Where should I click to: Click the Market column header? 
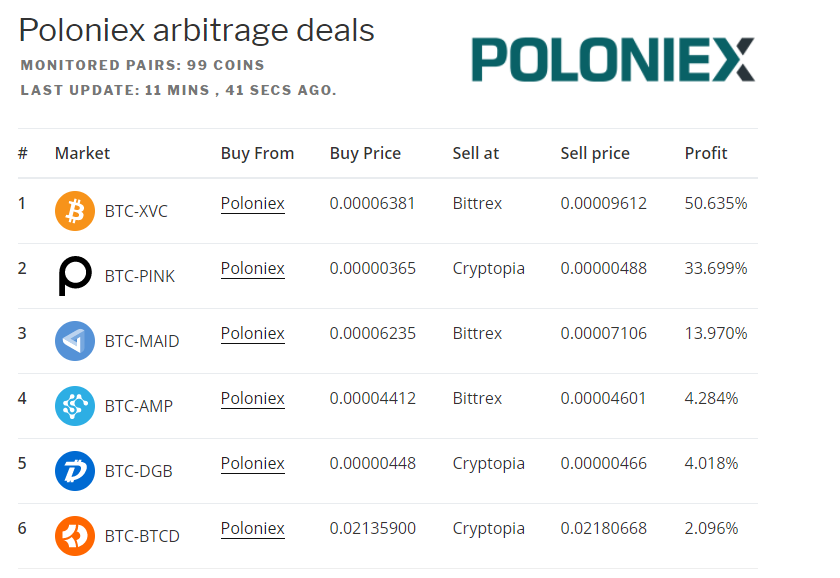pos(82,153)
